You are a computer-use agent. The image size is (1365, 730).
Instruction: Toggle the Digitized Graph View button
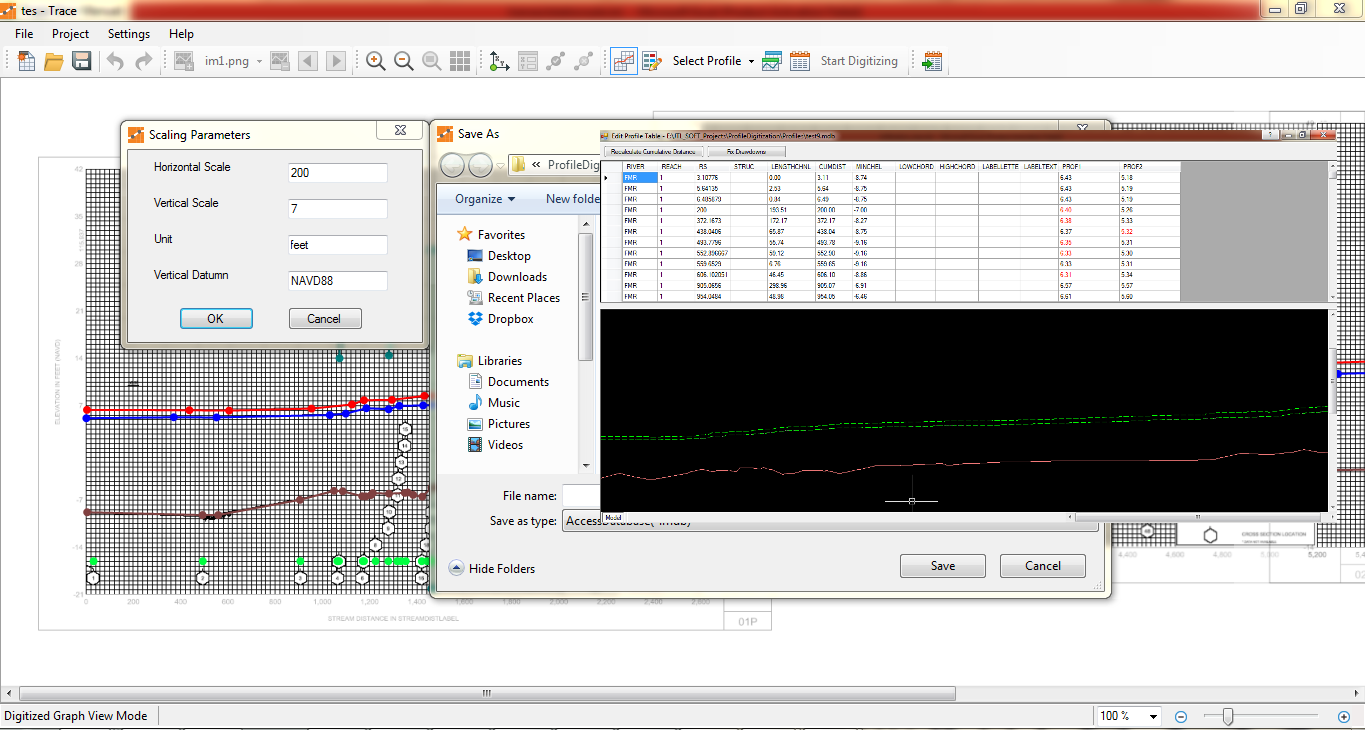[x=623, y=61]
